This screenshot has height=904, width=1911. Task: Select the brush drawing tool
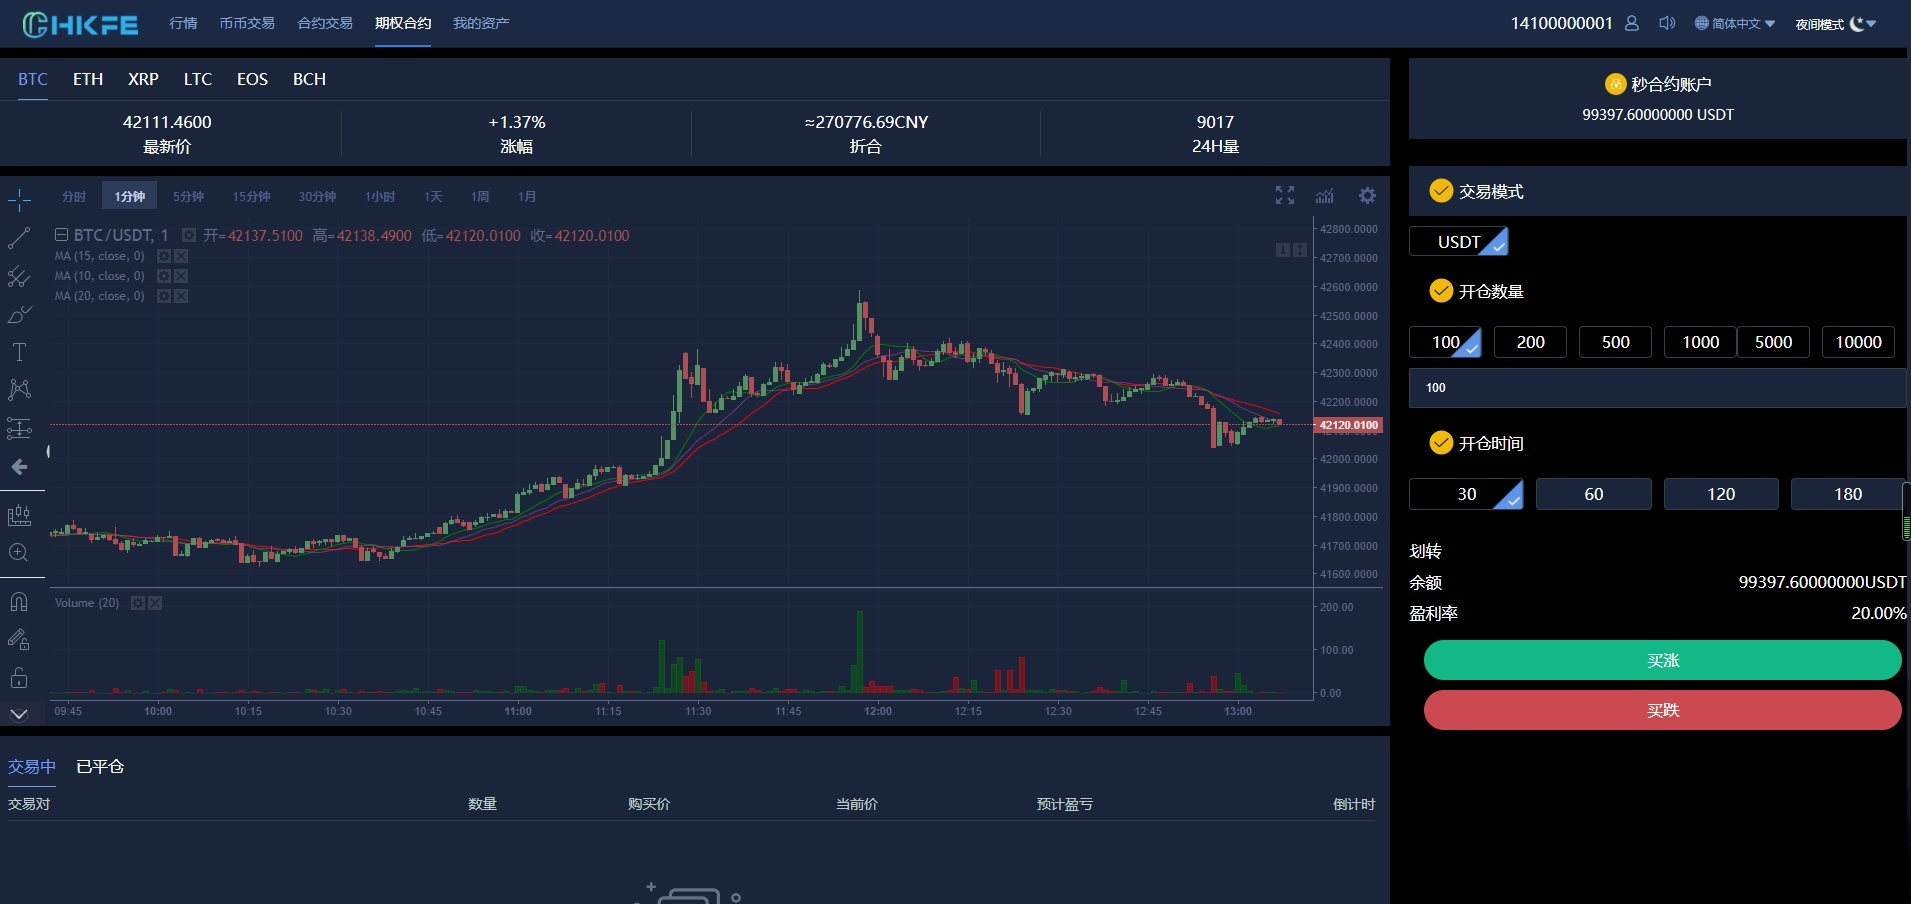(18, 317)
